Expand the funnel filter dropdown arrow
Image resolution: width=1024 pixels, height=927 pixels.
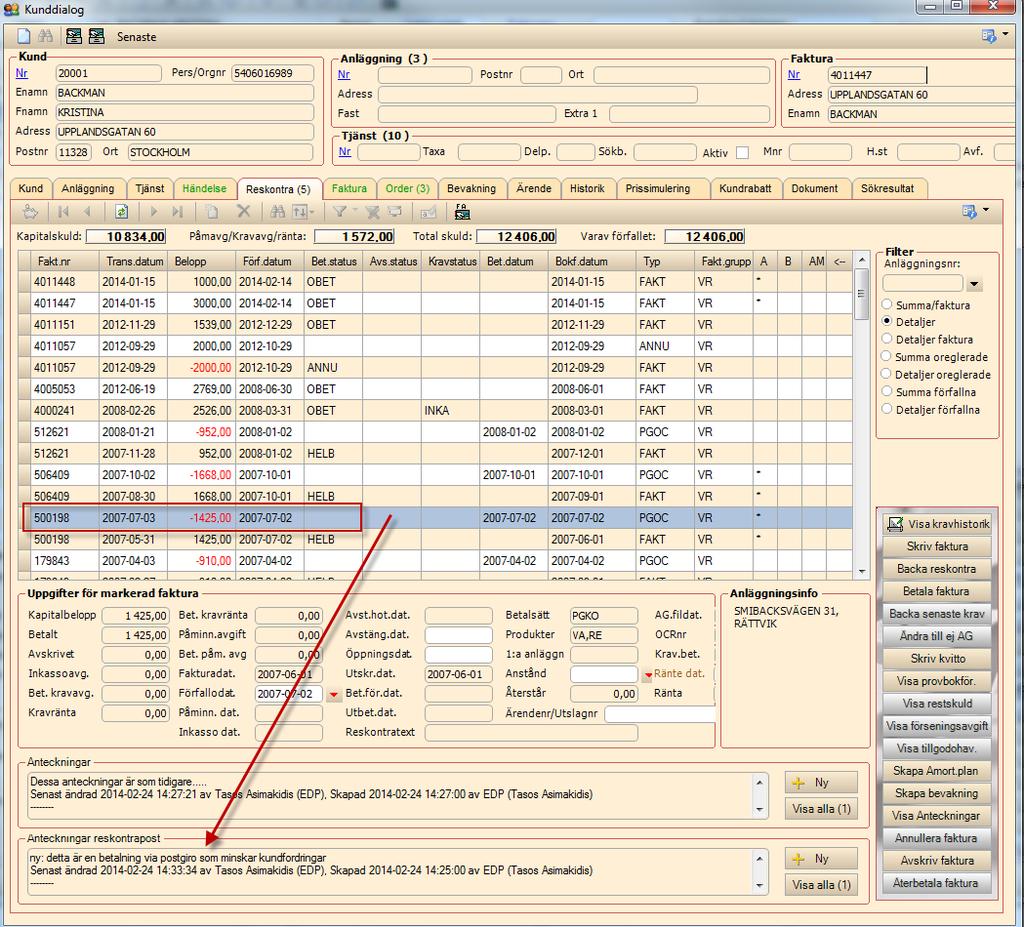click(x=355, y=210)
